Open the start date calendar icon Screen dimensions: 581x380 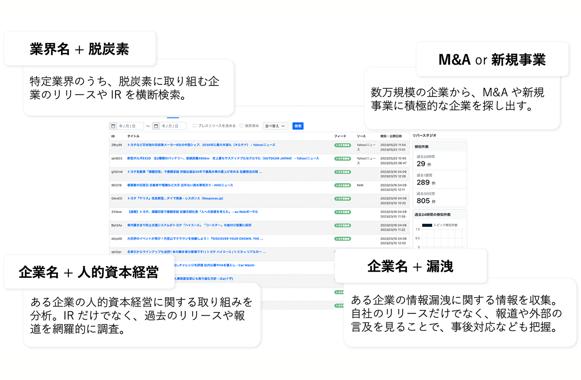click(113, 126)
